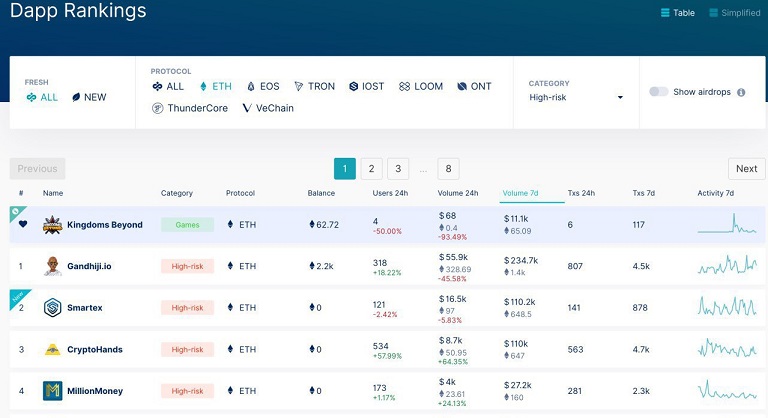Image resolution: width=768 pixels, height=418 pixels.
Task: Sort by Volume 24h column
Action: (x=458, y=193)
